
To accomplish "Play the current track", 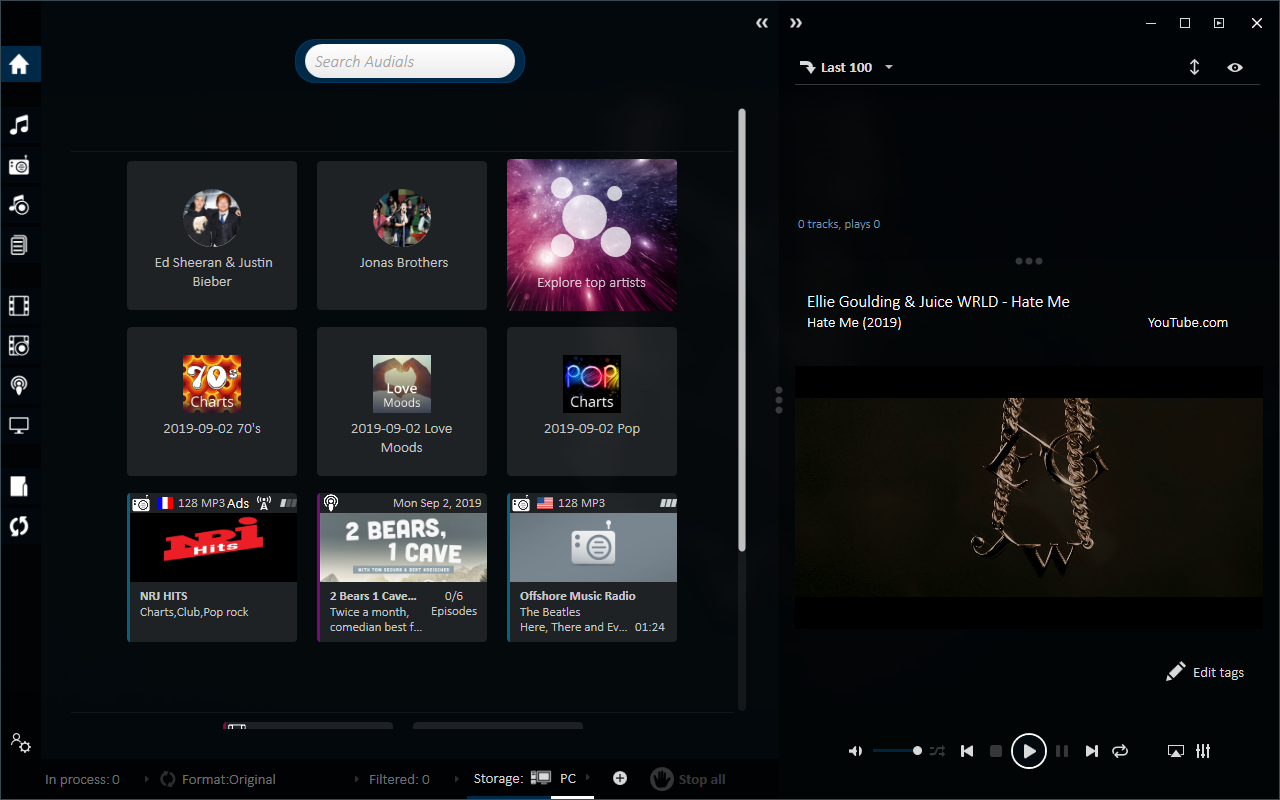I will (x=1029, y=751).
